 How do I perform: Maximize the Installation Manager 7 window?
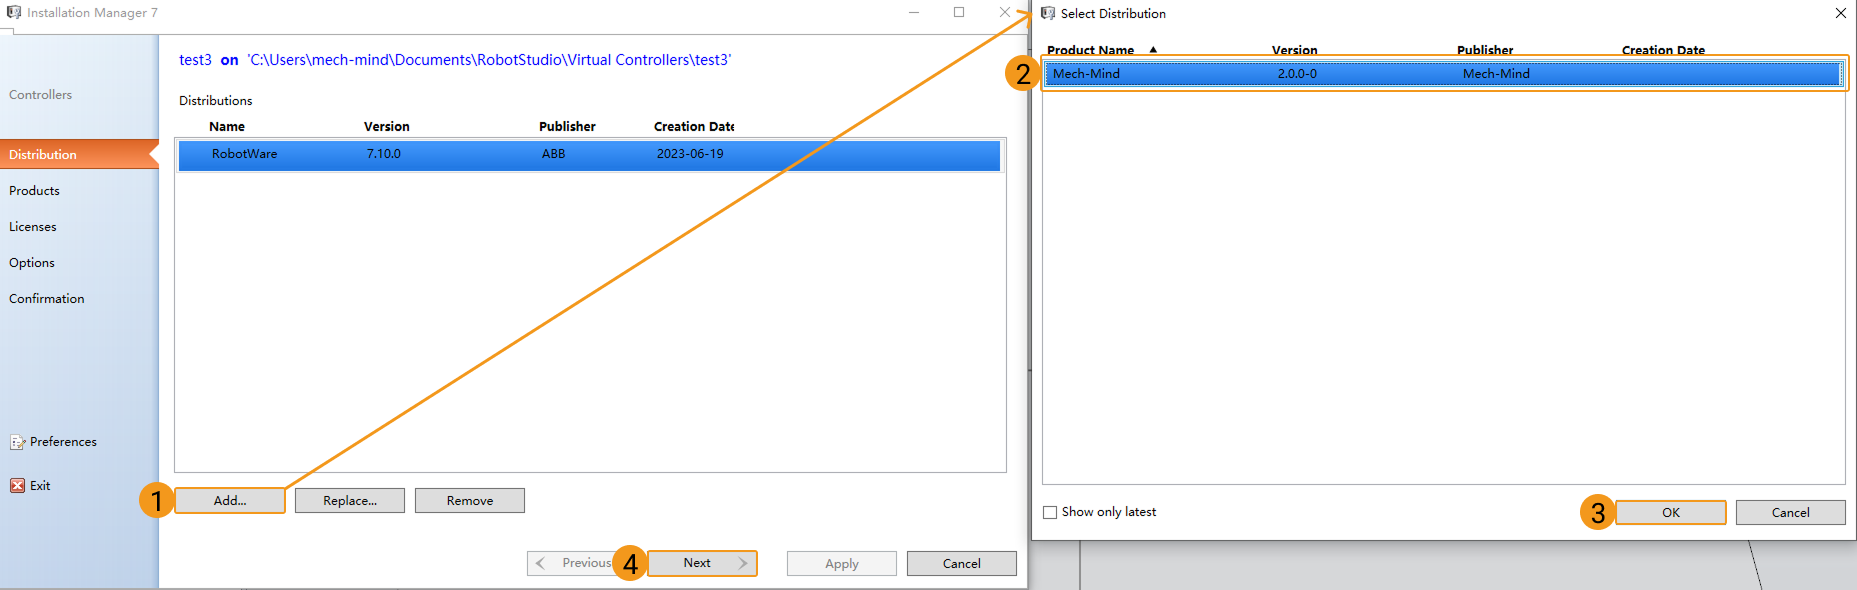959,12
